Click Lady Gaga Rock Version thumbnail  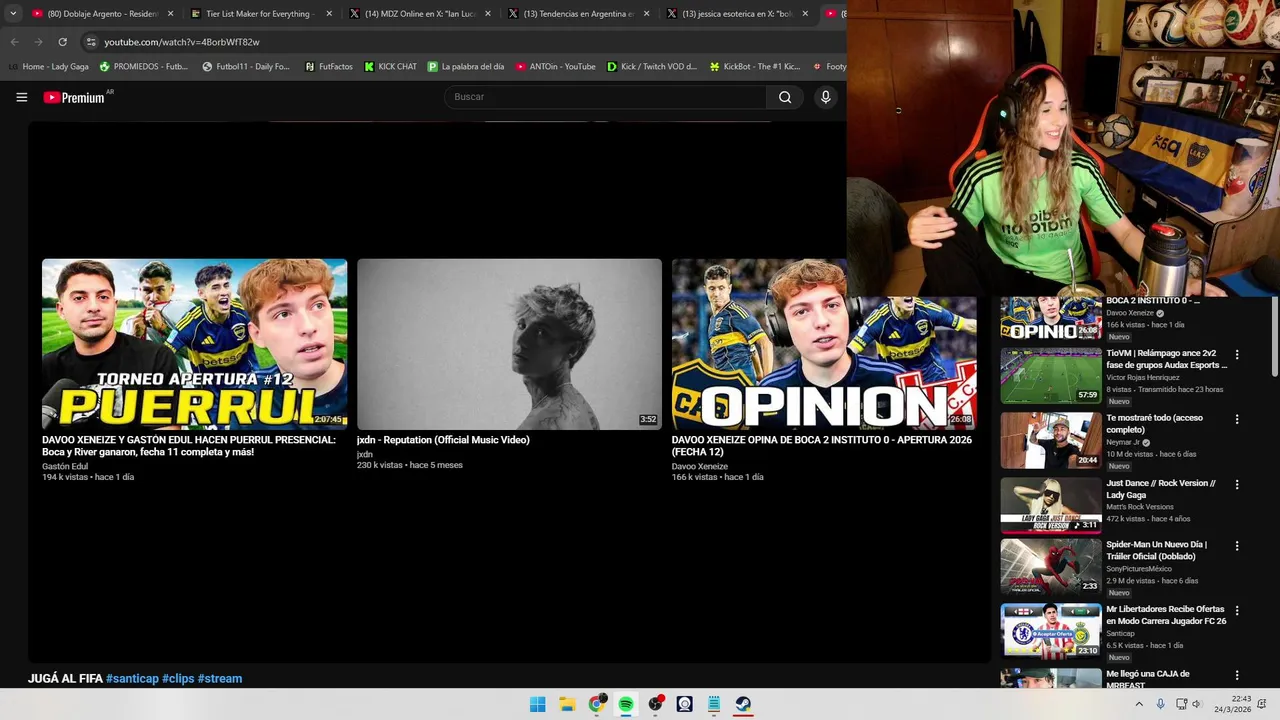pos(1051,505)
